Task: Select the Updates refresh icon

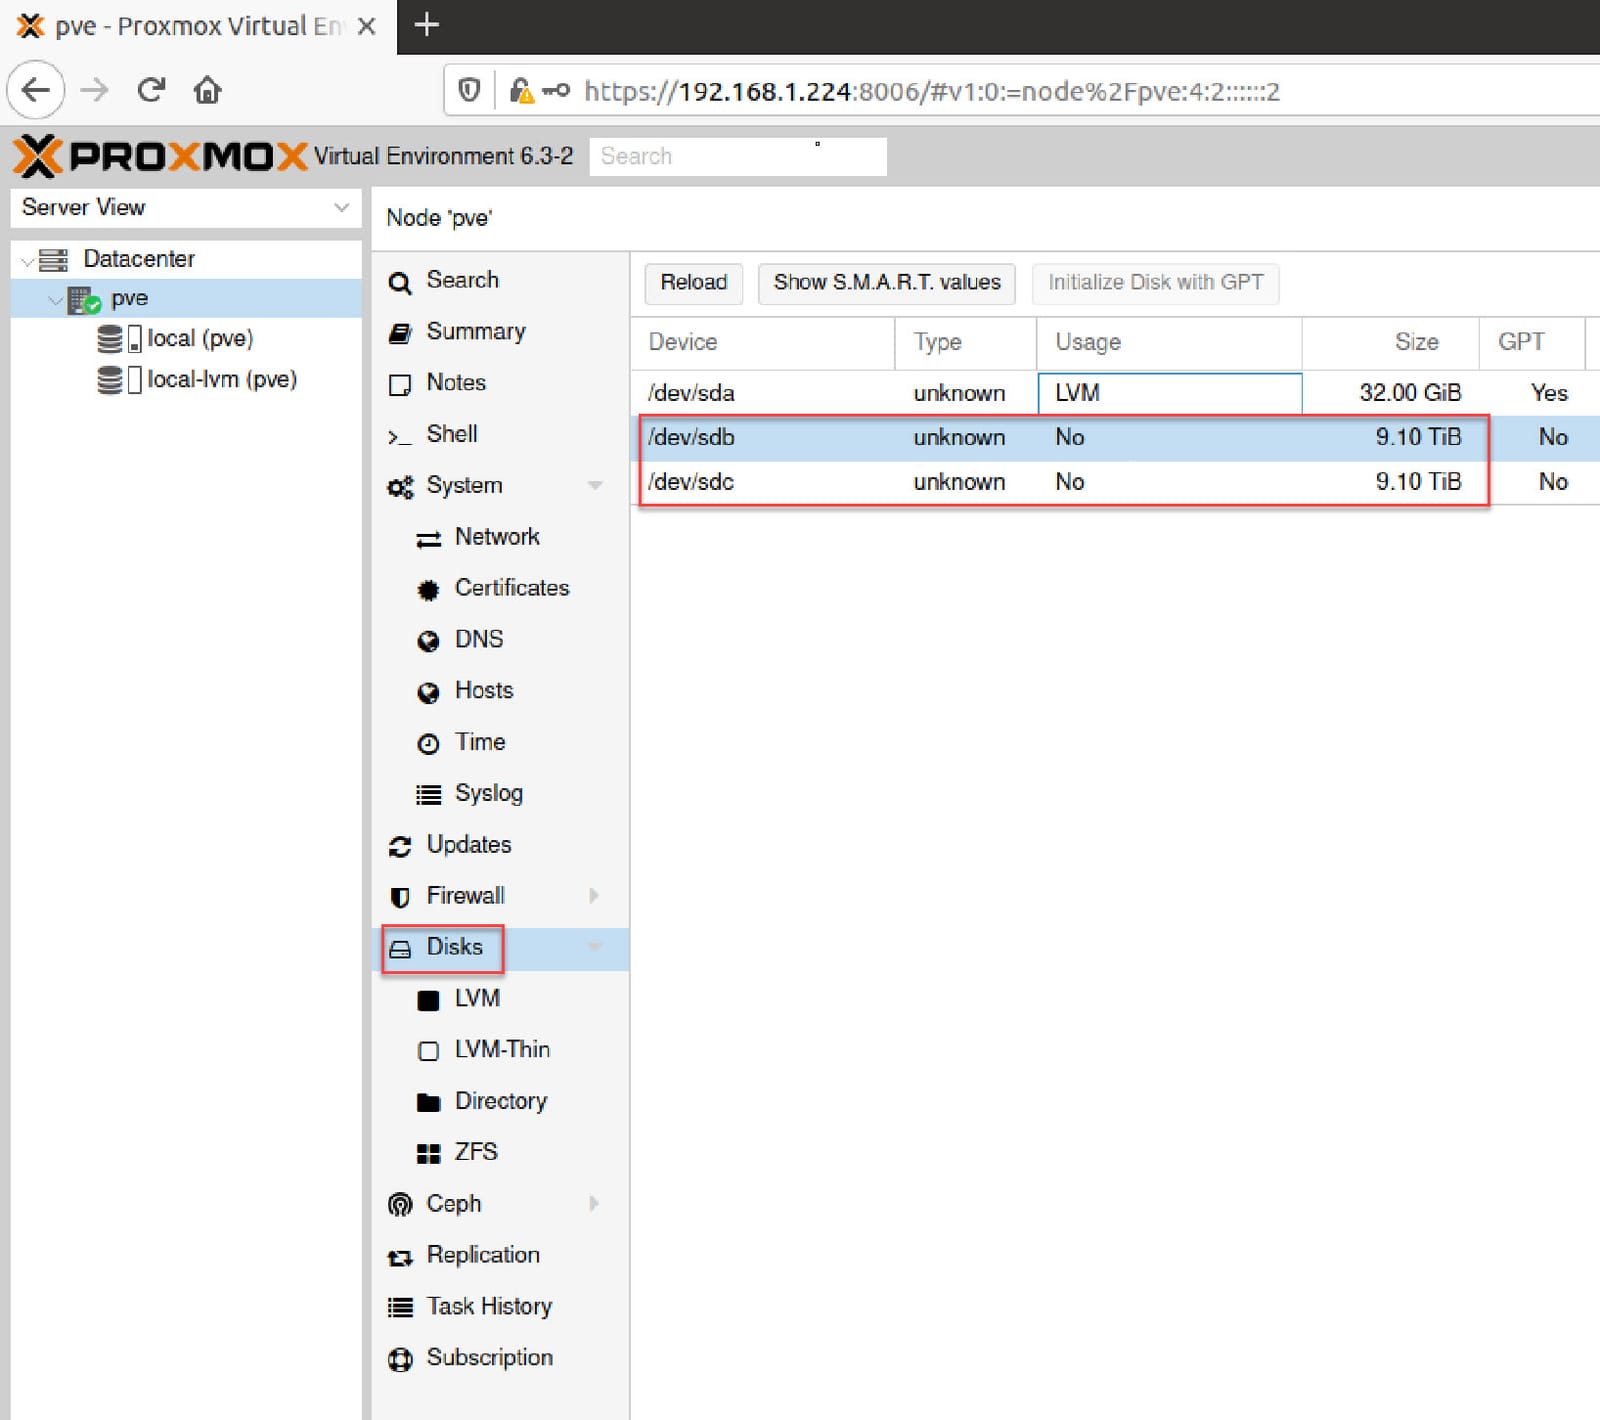Action: point(401,845)
